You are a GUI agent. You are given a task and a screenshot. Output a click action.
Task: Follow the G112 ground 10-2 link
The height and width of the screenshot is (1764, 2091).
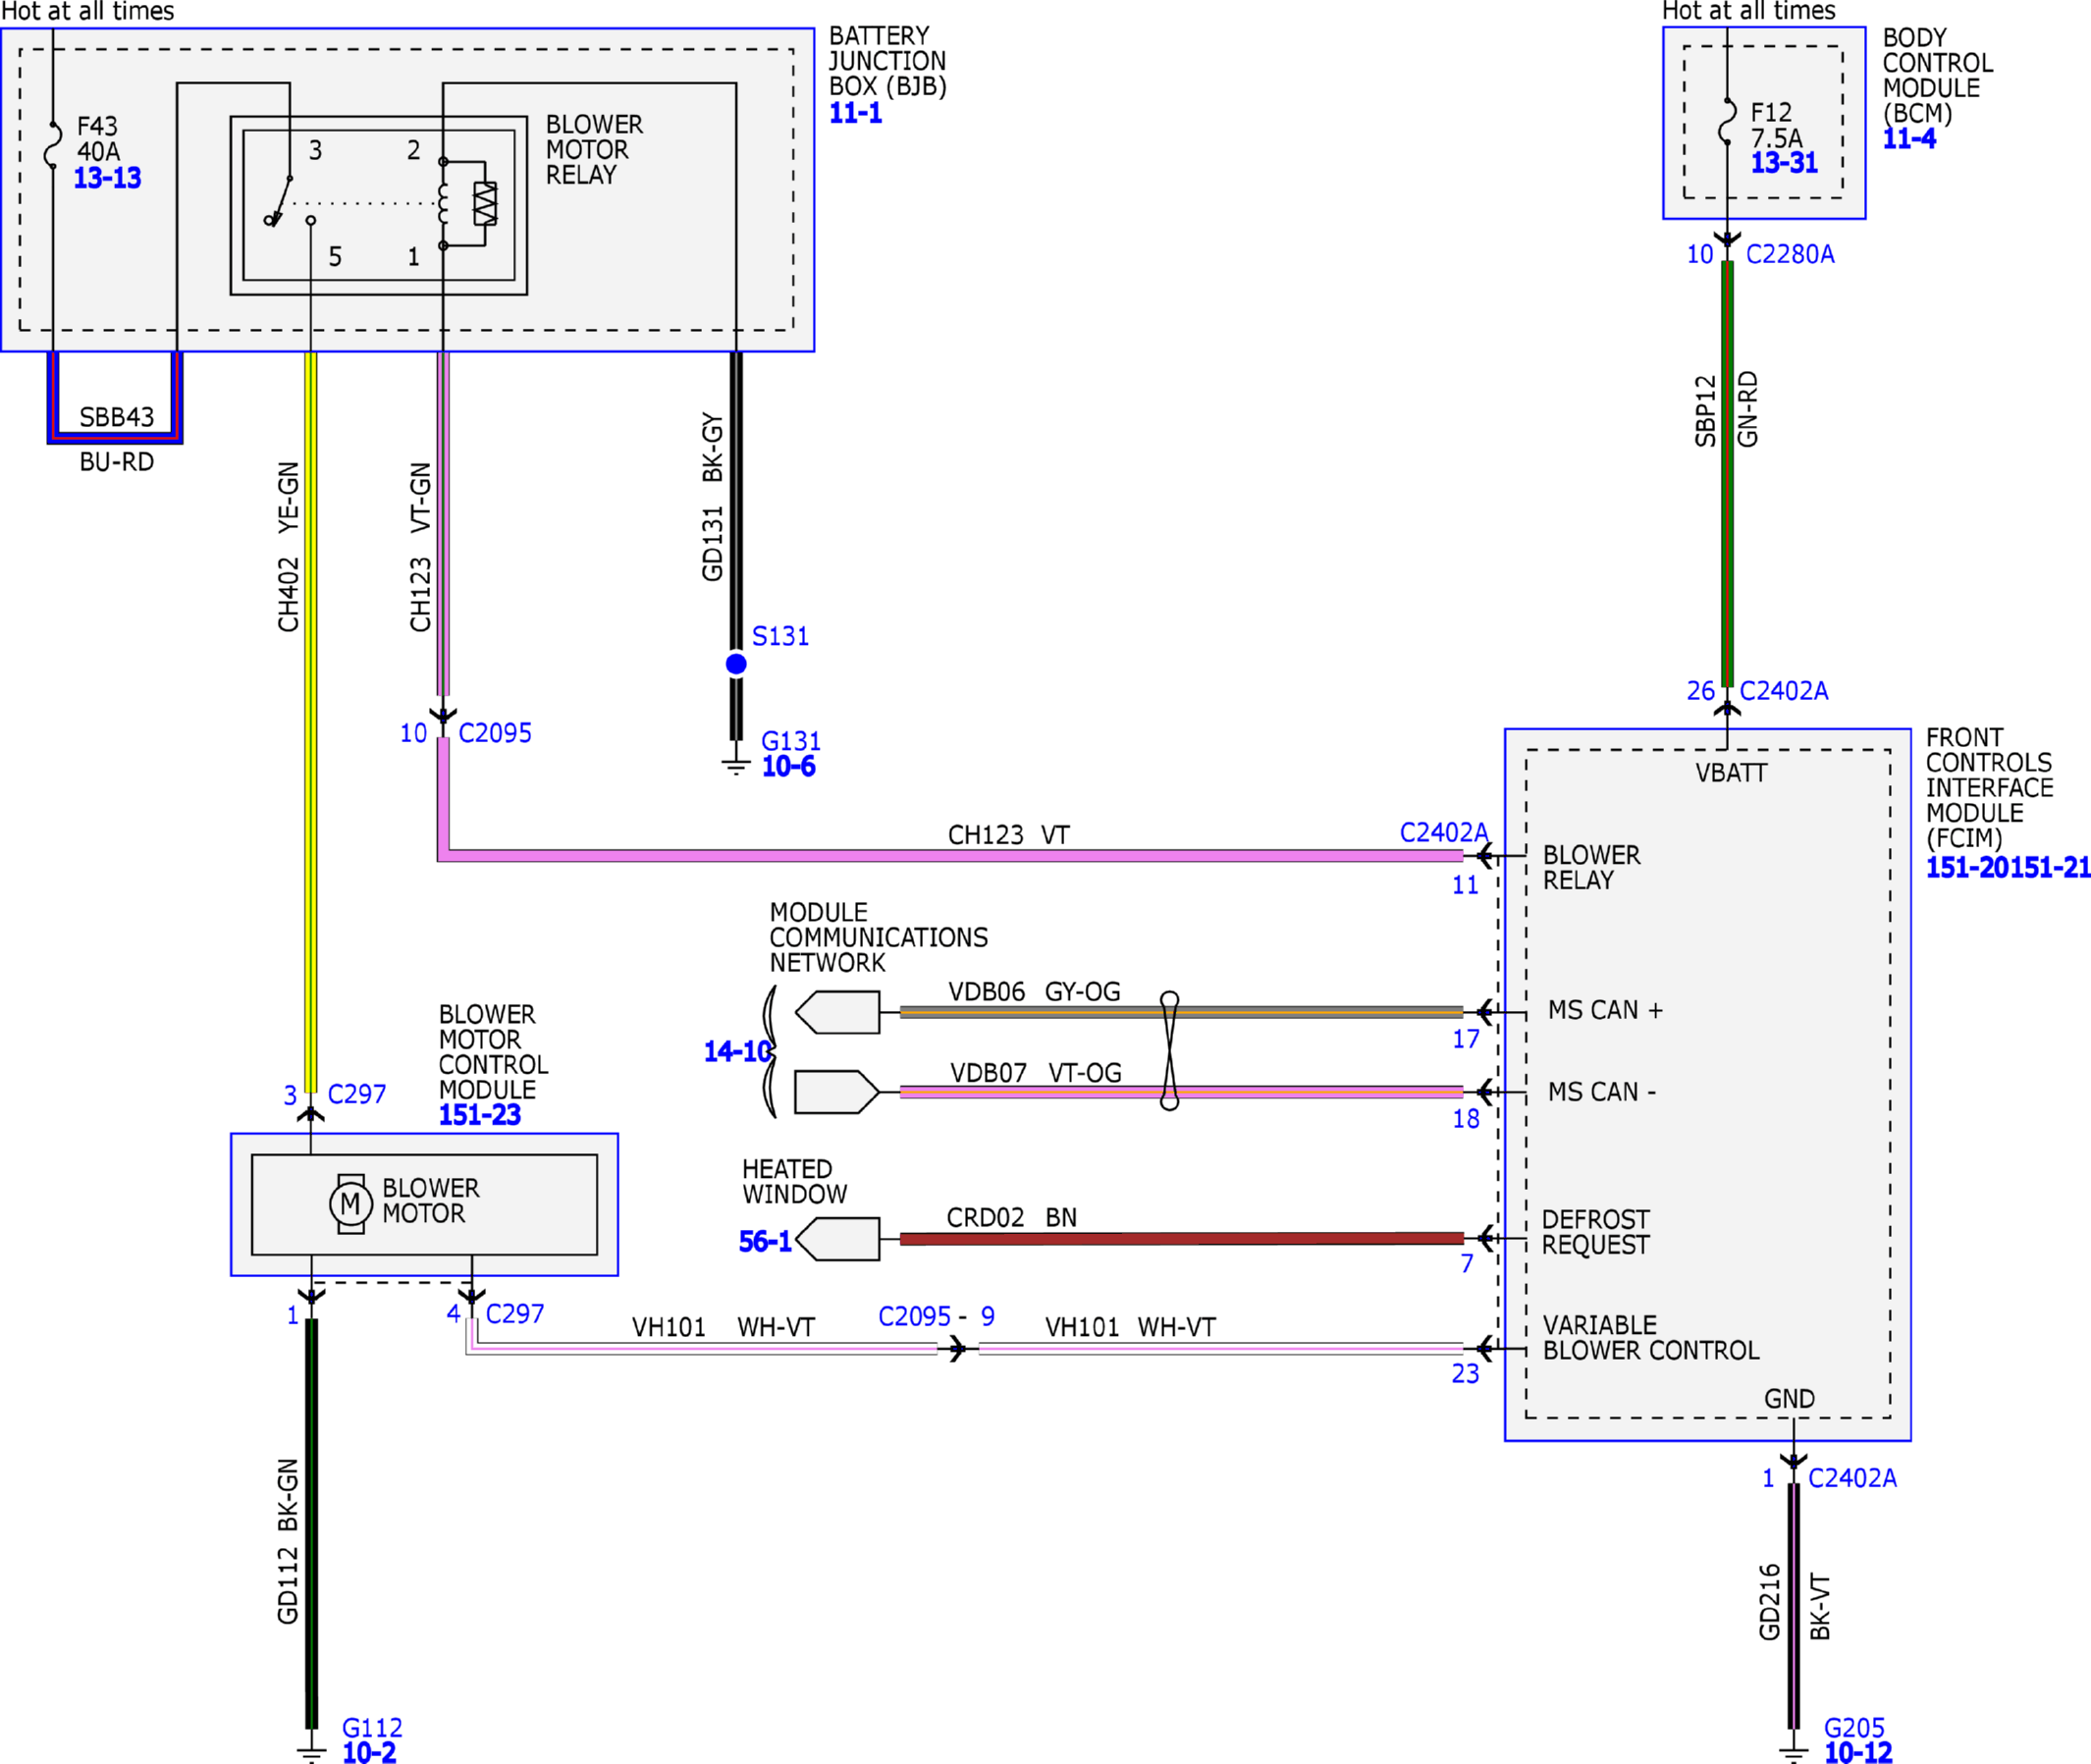click(369, 1752)
